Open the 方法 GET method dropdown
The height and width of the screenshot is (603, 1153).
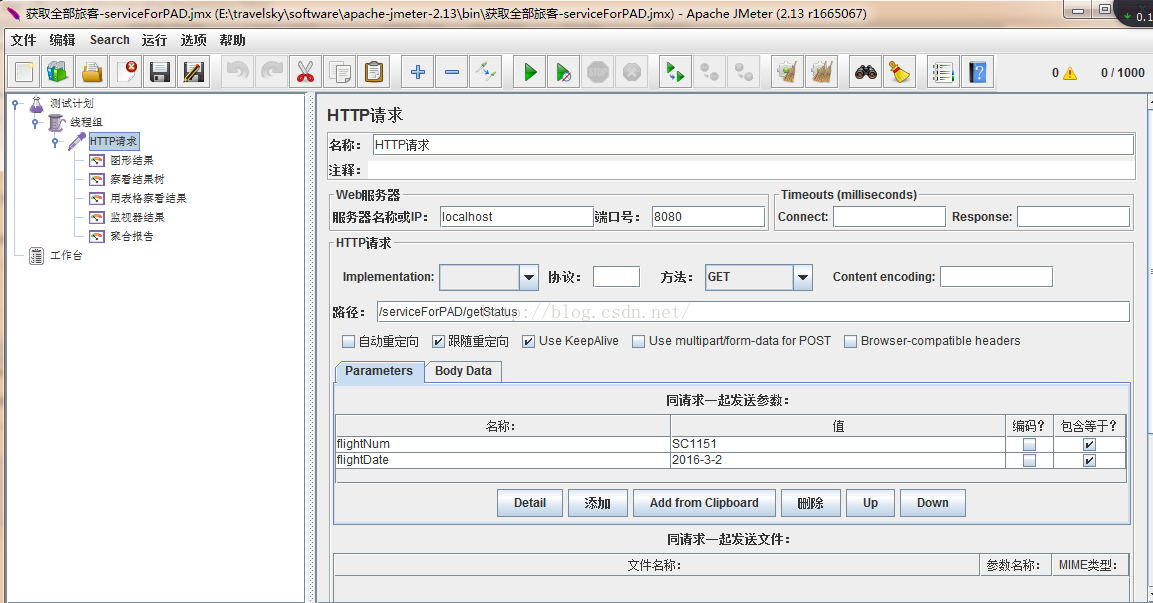(803, 277)
